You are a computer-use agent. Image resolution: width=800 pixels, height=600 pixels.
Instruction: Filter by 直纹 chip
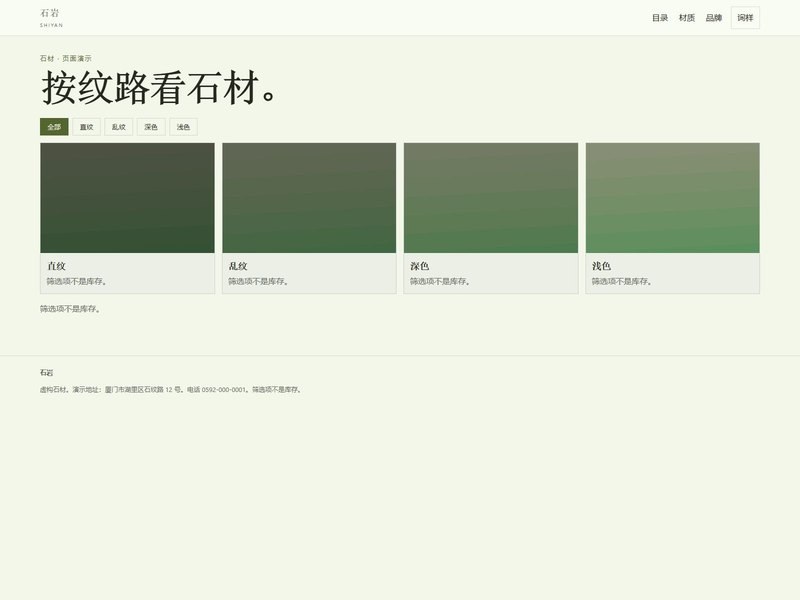pyautogui.click(x=87, y=127)
